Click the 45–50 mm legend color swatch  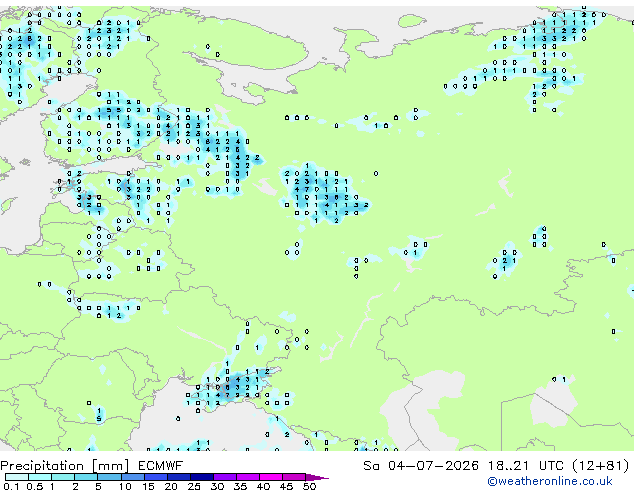(294, 477)
